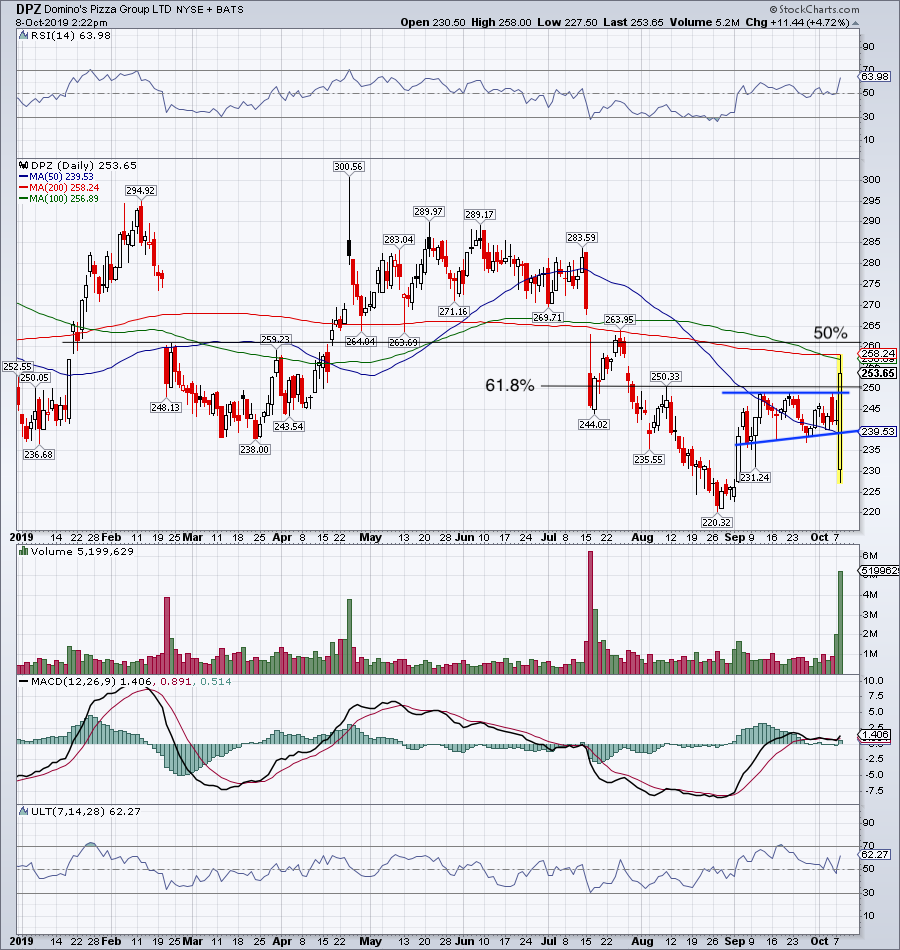Click the MA(100) 256.89 legend entry
Image resolution: width=900 pixels, height=950 pixels.
pyautogui.click(x=59, y=199)
